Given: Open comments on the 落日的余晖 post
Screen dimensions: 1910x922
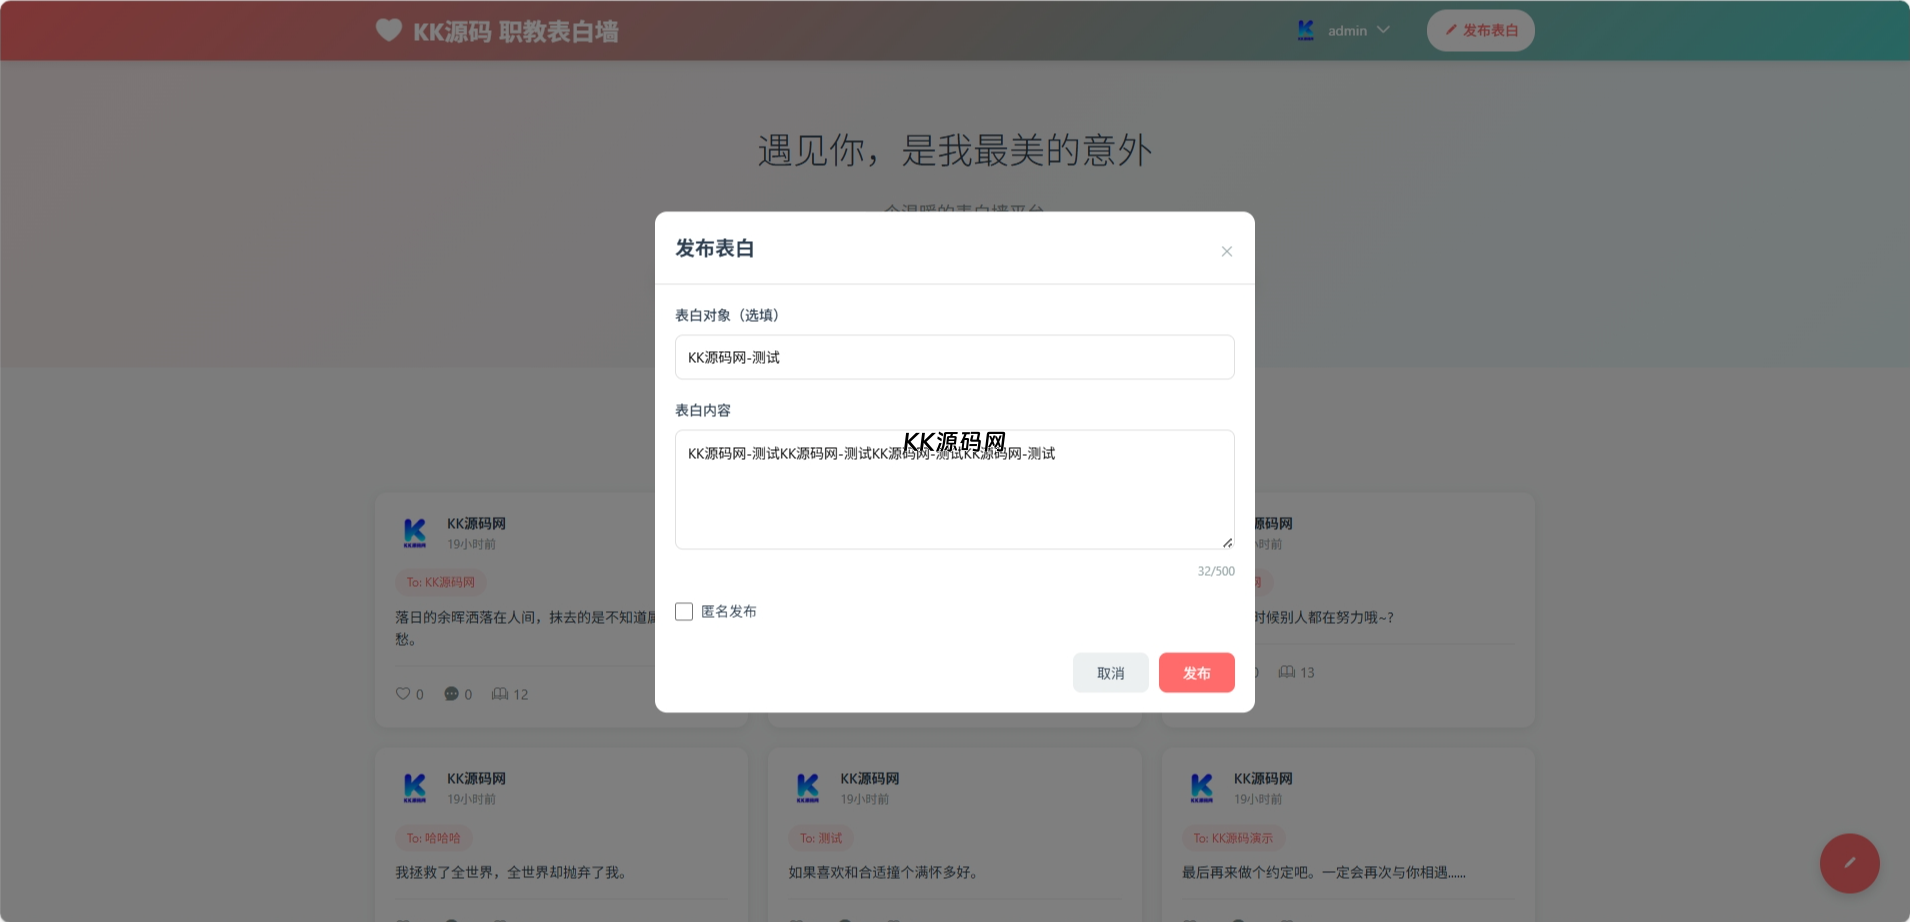Looking at the screenshot, I should 451,693.
